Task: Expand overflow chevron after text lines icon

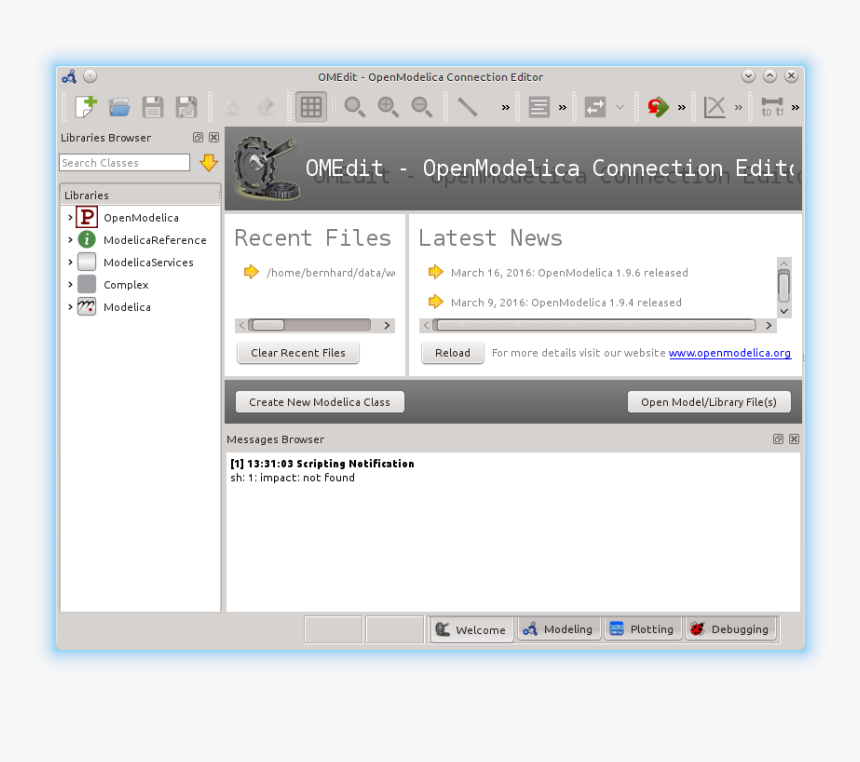Action: click(562, 108)
